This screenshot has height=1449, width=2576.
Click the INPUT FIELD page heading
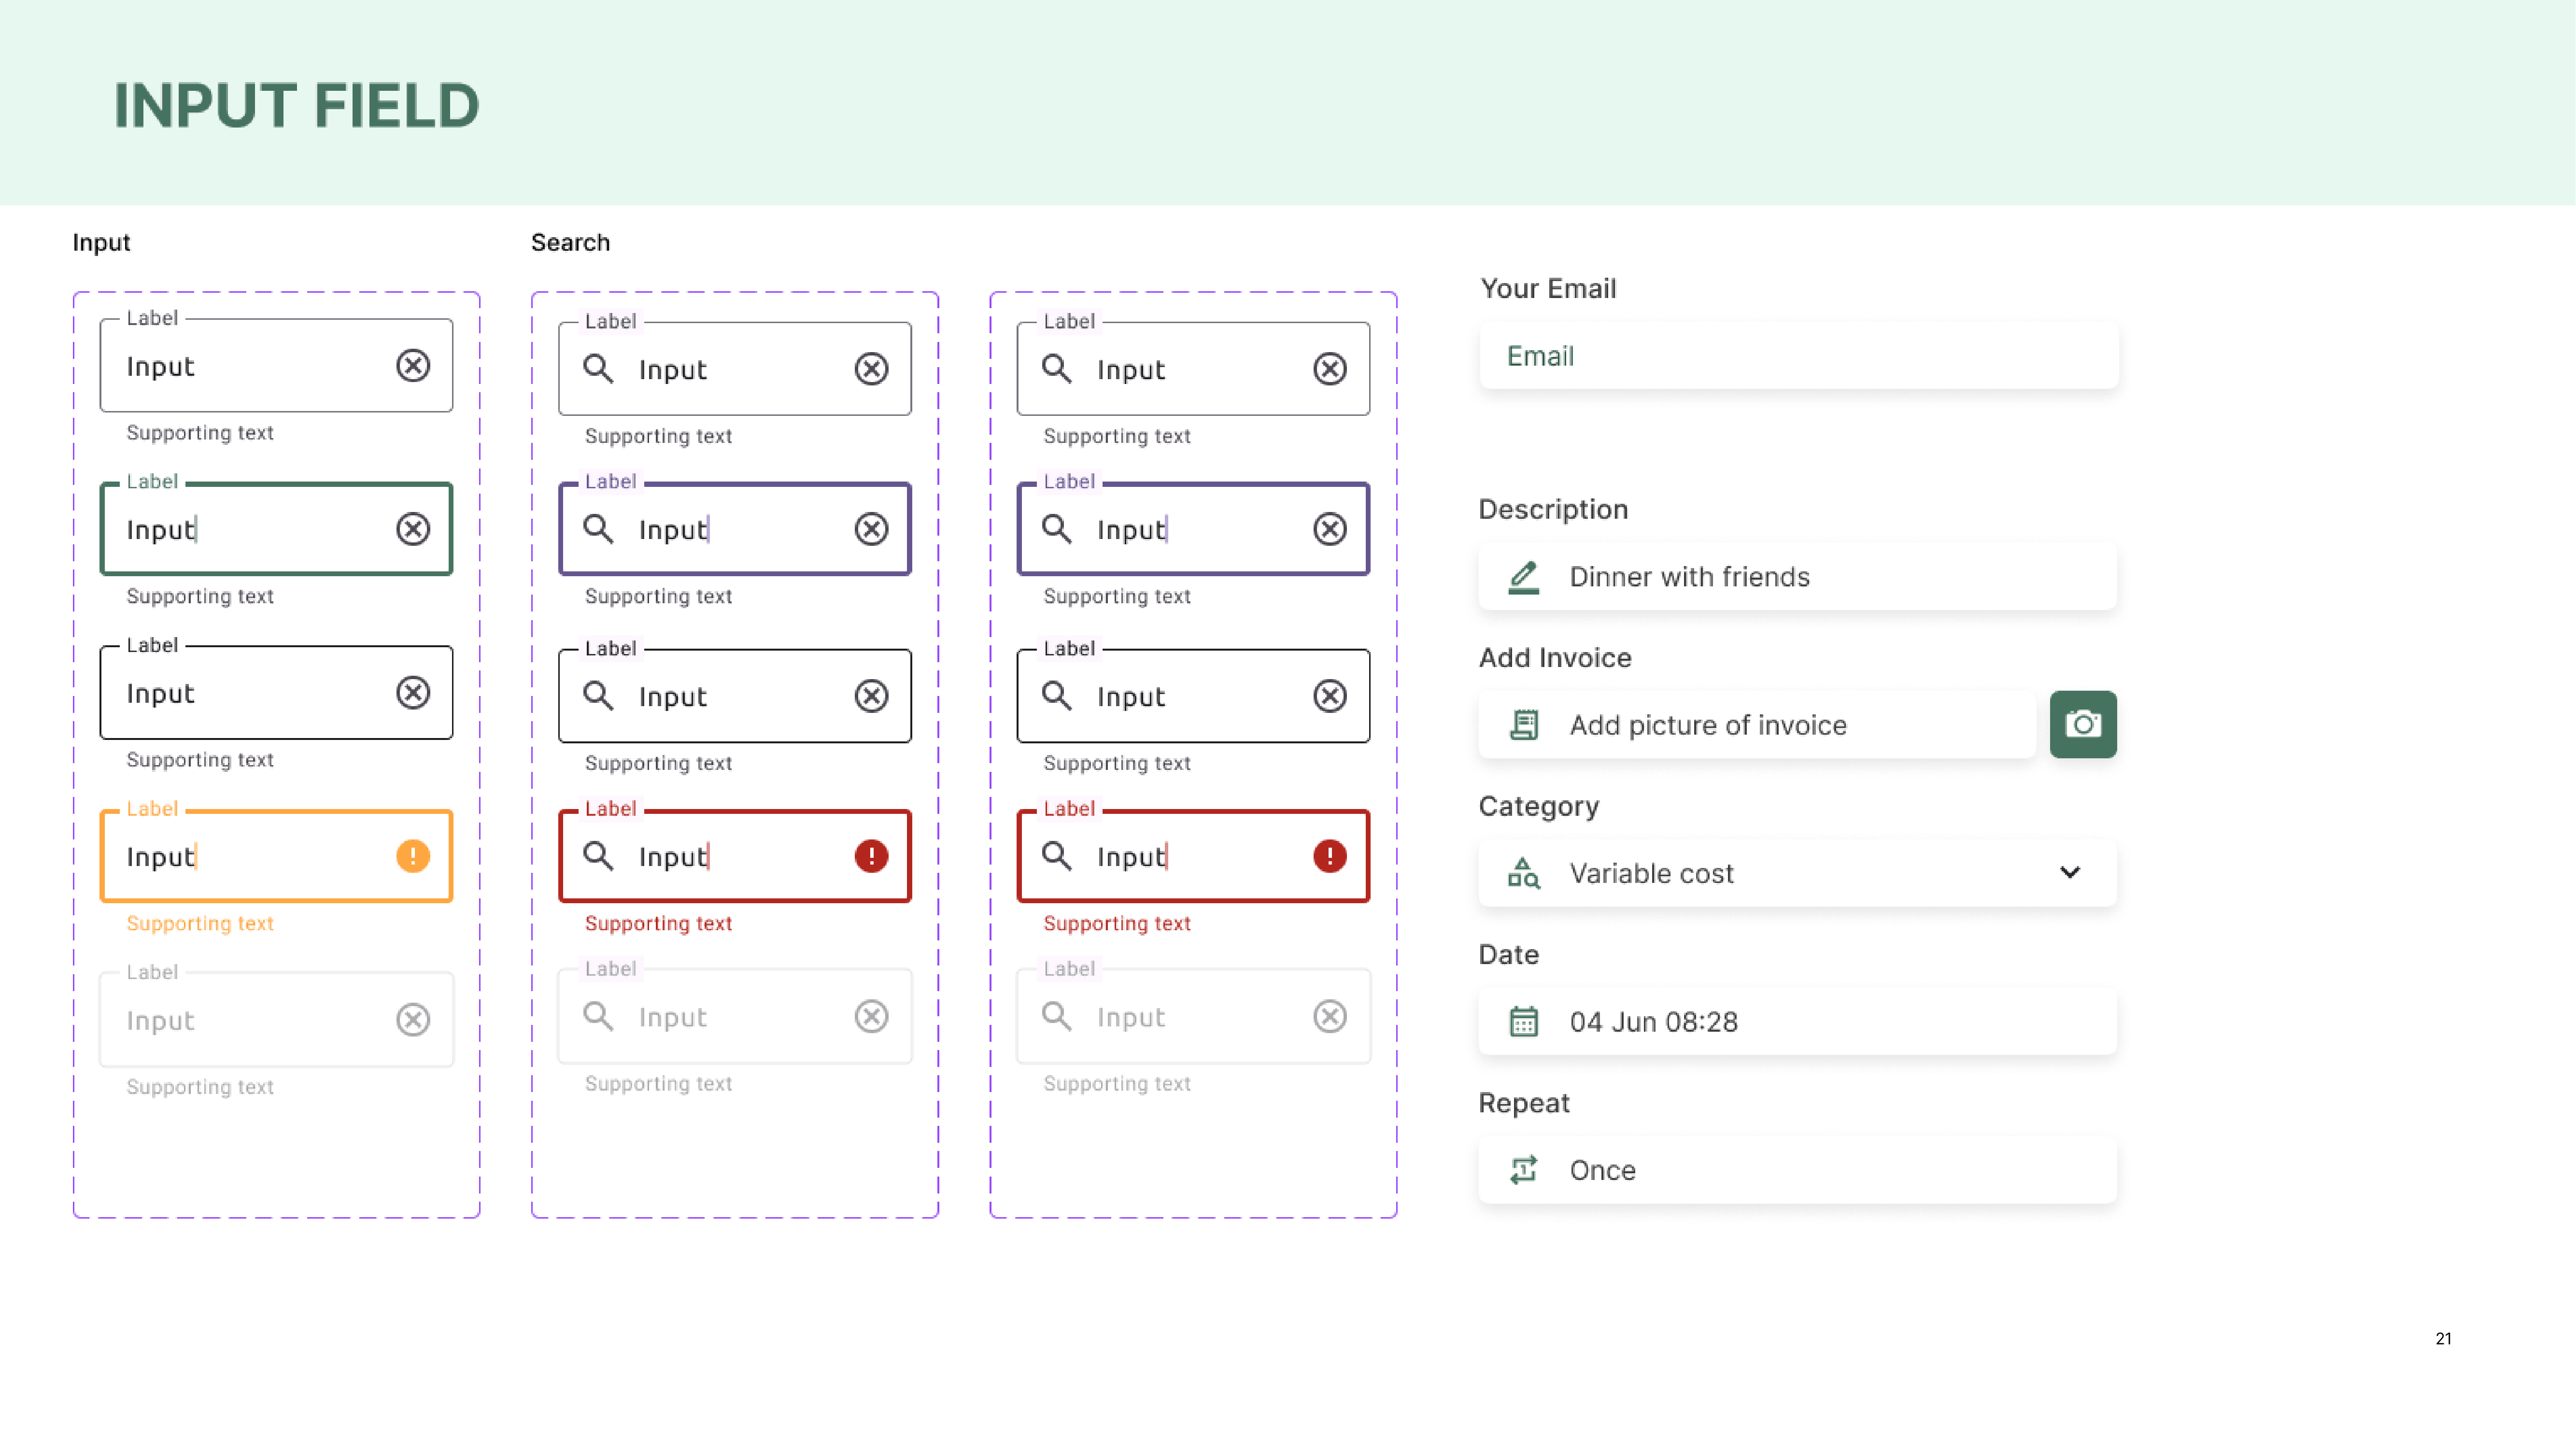[x=297, y=105]
